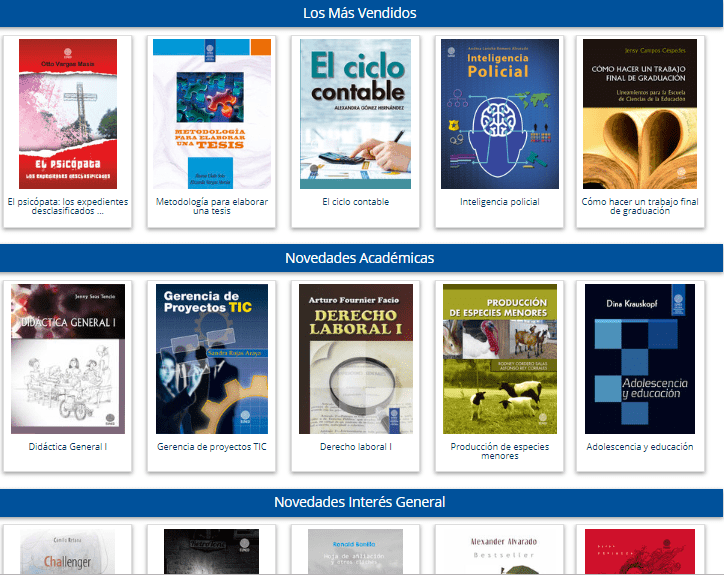724x576 pixels.
Task: View the red cover book thumbnail
Action: click(x=640, y=552)
